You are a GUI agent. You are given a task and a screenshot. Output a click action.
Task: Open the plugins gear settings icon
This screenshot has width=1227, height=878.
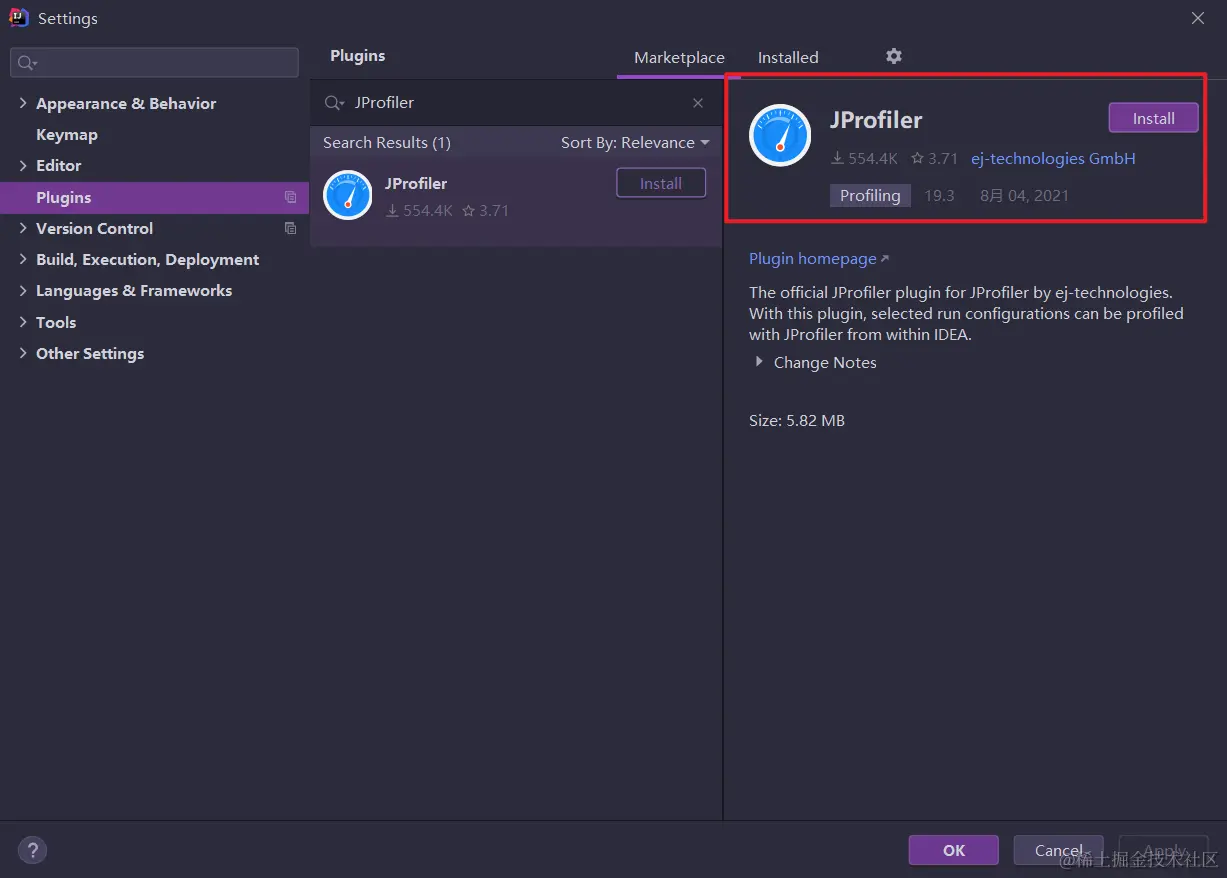(x=894, y=56)
